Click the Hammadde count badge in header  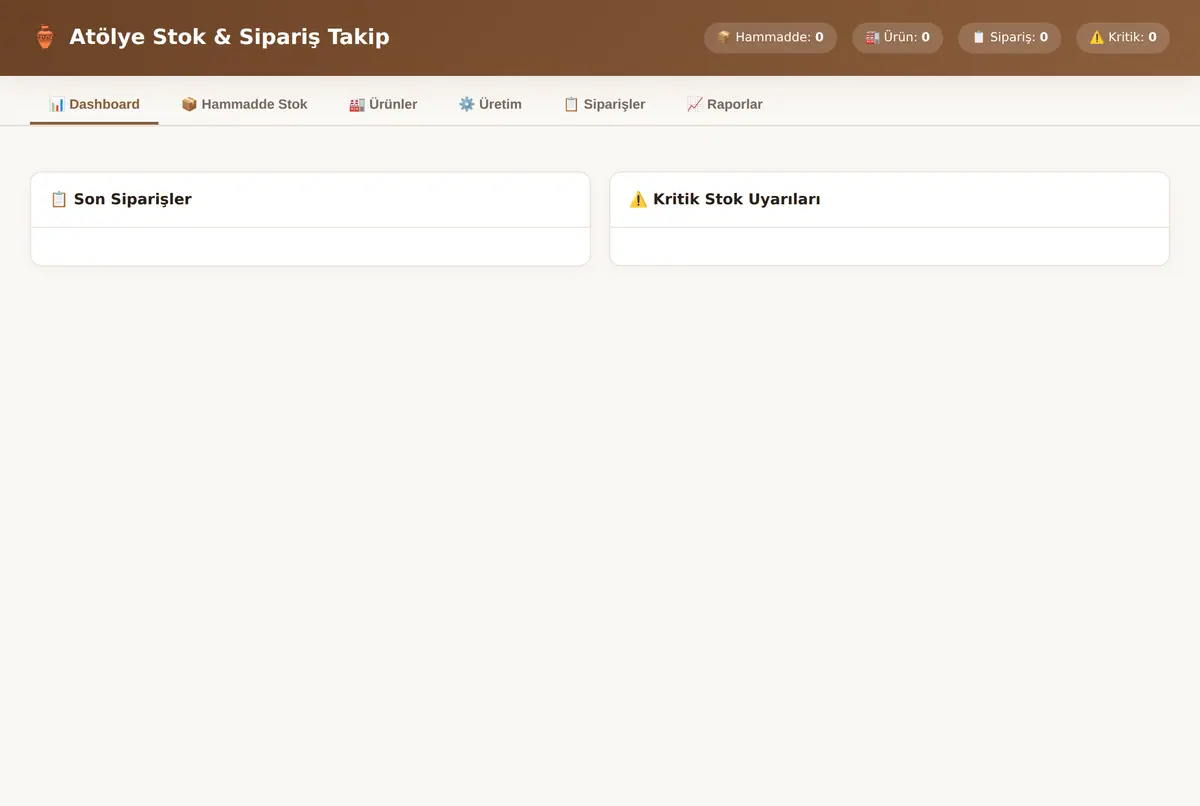770,38
